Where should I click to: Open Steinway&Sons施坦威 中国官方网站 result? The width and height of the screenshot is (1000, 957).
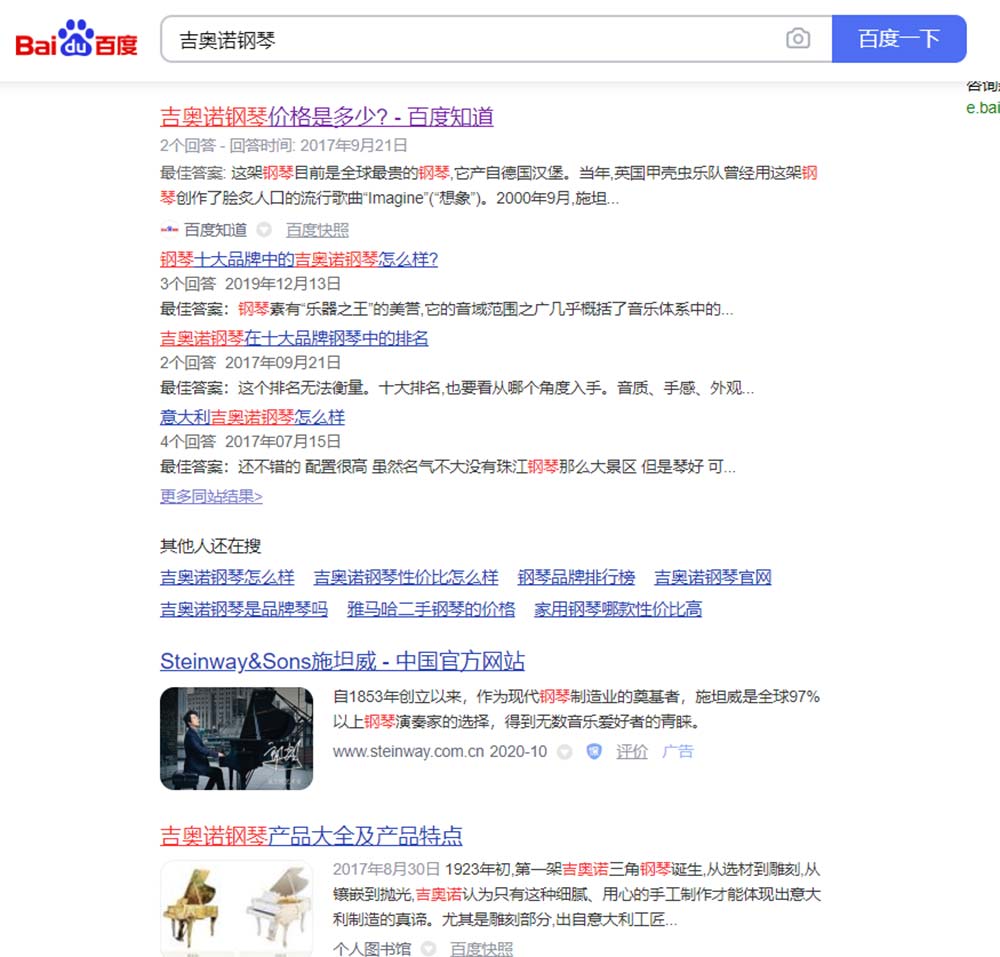[x=342, y=661]
